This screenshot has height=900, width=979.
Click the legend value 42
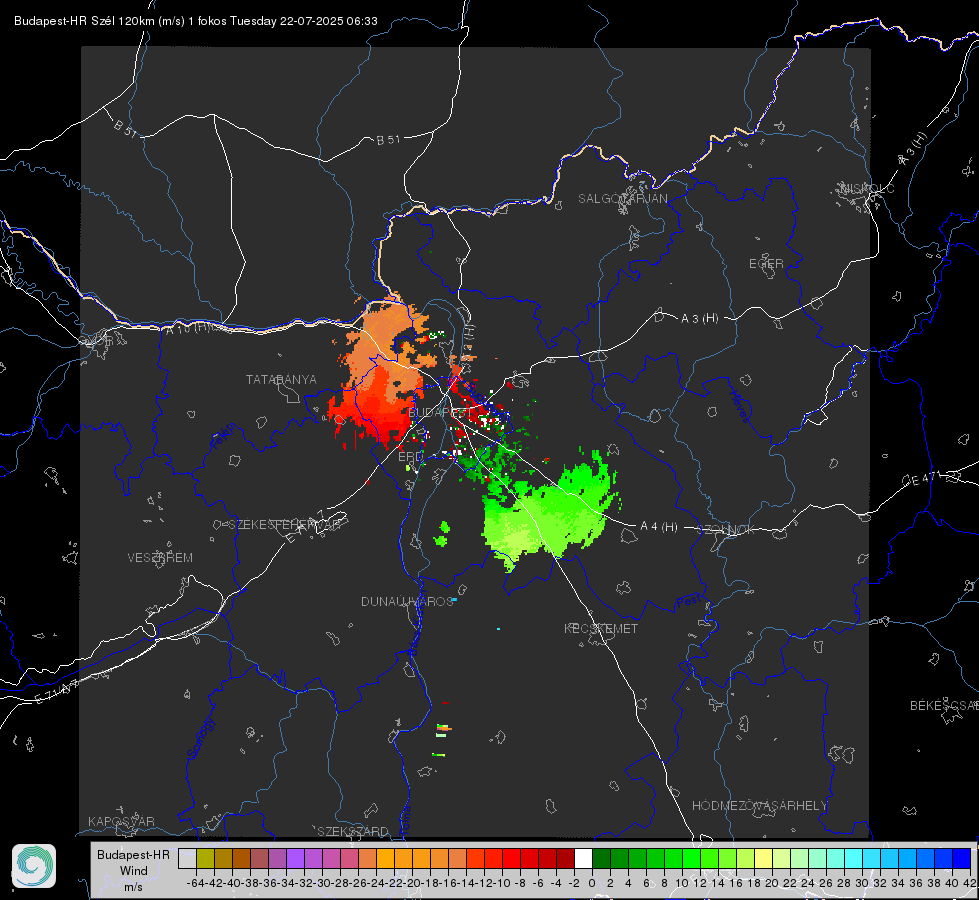pos(970,883)
